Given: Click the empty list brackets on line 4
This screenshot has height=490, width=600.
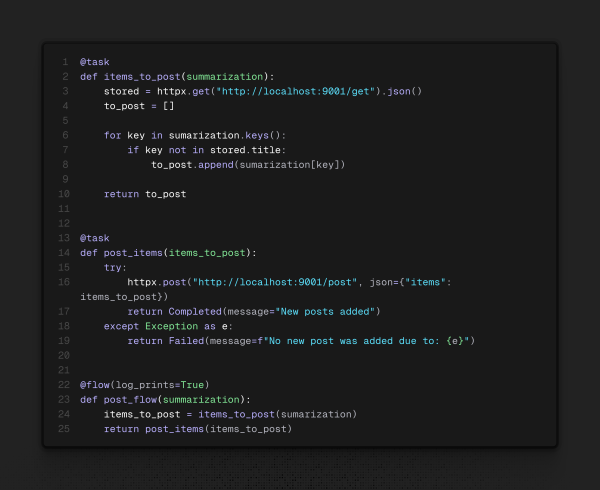Looking at the screenshot, I should [169, 106].
